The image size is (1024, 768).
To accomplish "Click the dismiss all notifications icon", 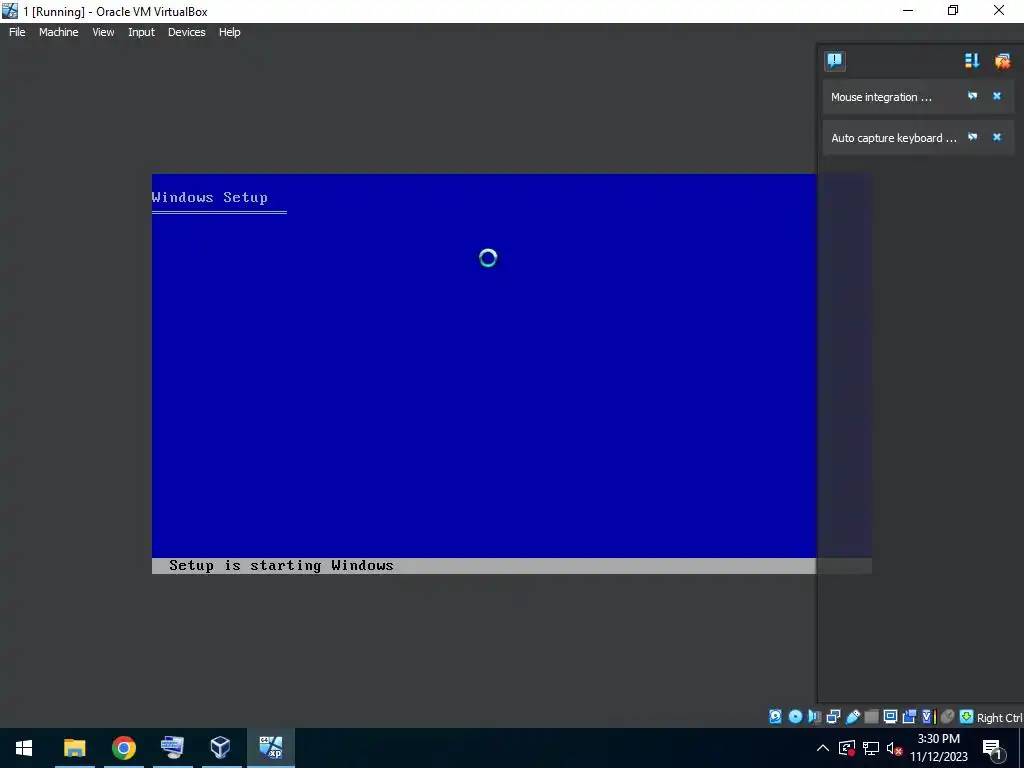I will pyautogui.click(x=1002, y=61).
